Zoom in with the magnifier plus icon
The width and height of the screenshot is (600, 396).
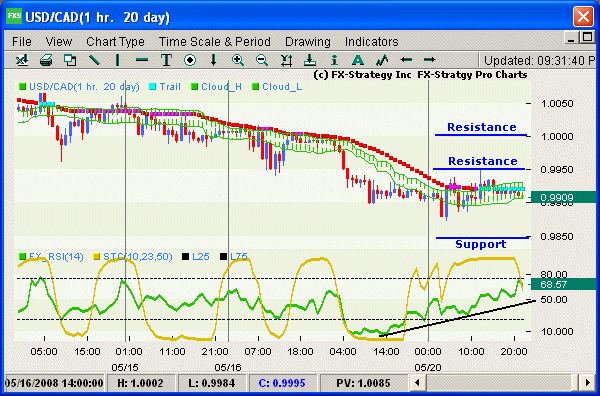tap(238, 60)
